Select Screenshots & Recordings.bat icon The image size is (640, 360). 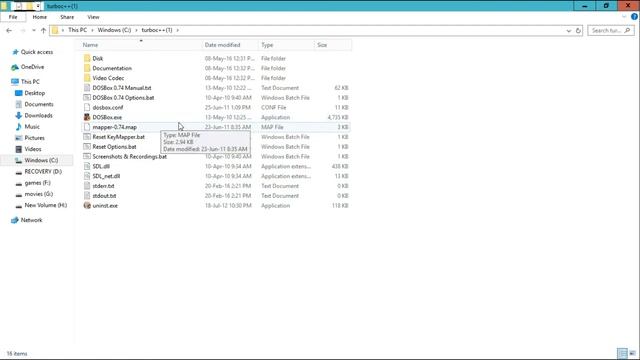pos(87,156)
